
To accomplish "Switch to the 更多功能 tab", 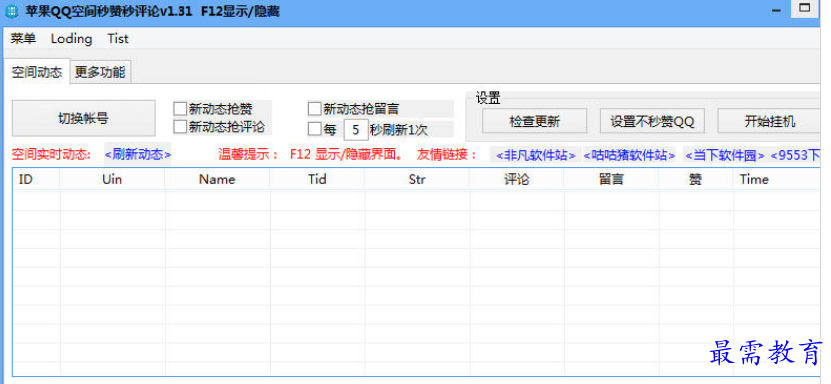I will (100, 72).
